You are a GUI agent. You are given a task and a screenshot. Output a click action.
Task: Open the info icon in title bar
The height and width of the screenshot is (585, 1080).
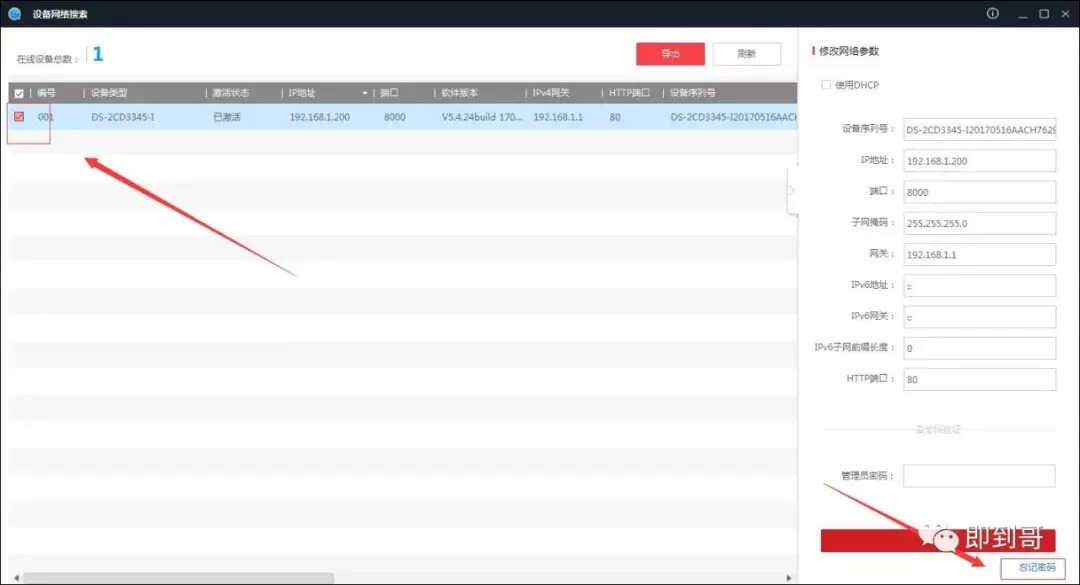[993, 13]
